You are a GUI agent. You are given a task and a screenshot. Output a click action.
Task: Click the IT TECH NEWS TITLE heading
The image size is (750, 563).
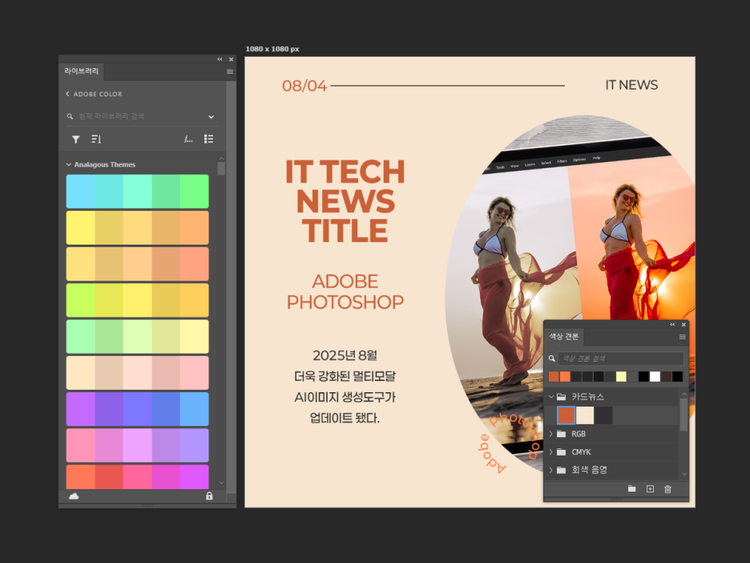tap(345, 201)
